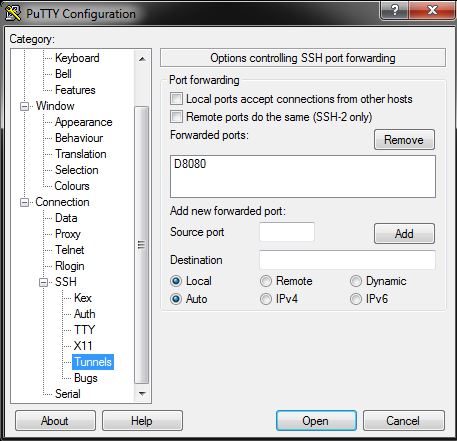Open the Keyboard category
This screenshot has width=457, height=441.
pyautogui.click(x=77, y=58)
